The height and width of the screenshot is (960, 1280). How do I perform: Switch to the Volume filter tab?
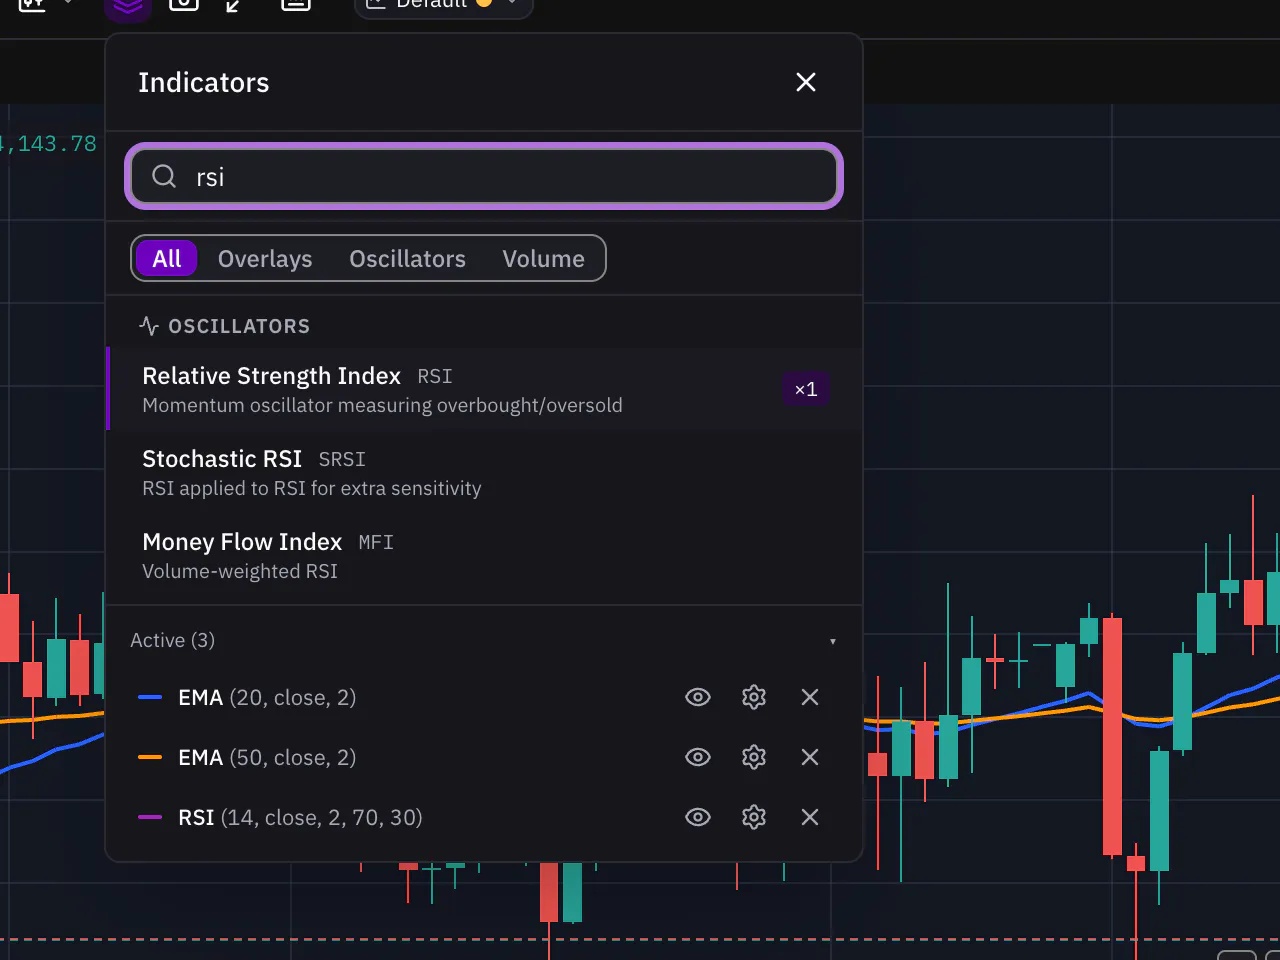pos(543,258)
